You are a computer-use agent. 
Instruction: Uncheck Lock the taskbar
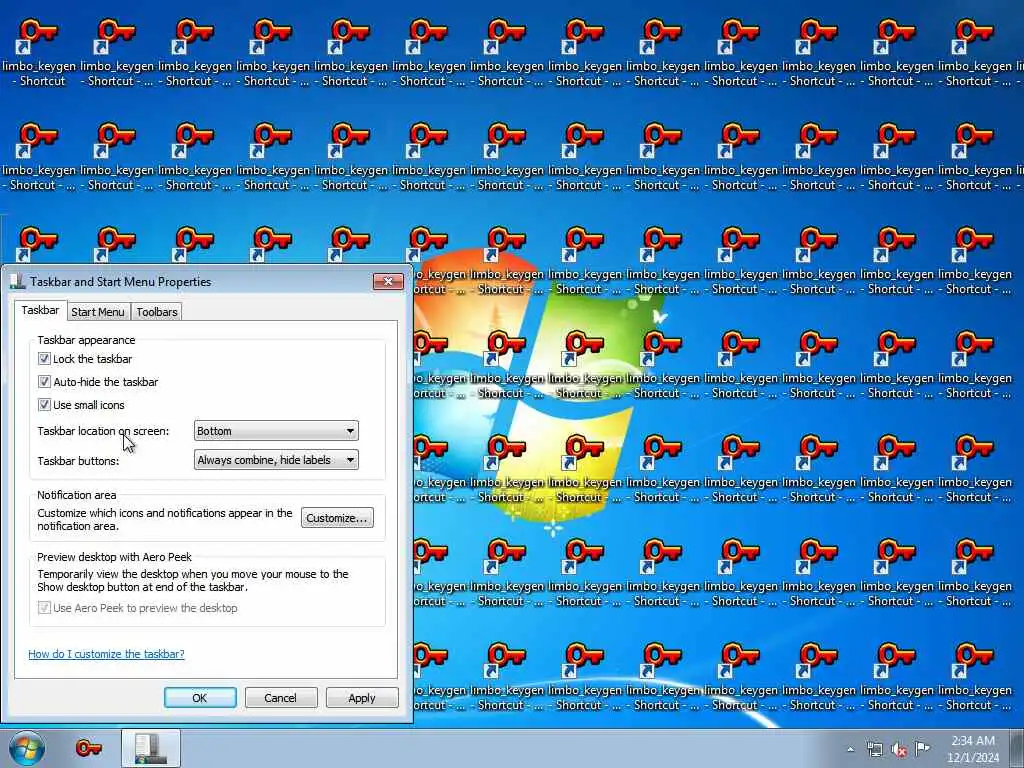click(44, 359)
